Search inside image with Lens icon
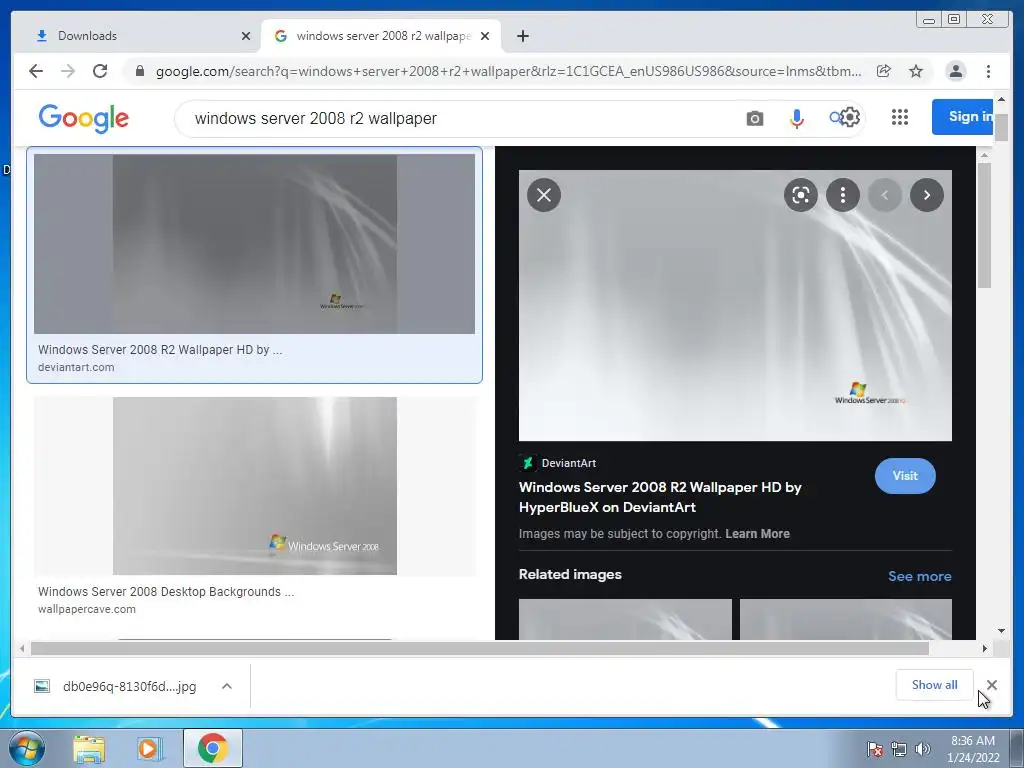 tap(801, 195)
